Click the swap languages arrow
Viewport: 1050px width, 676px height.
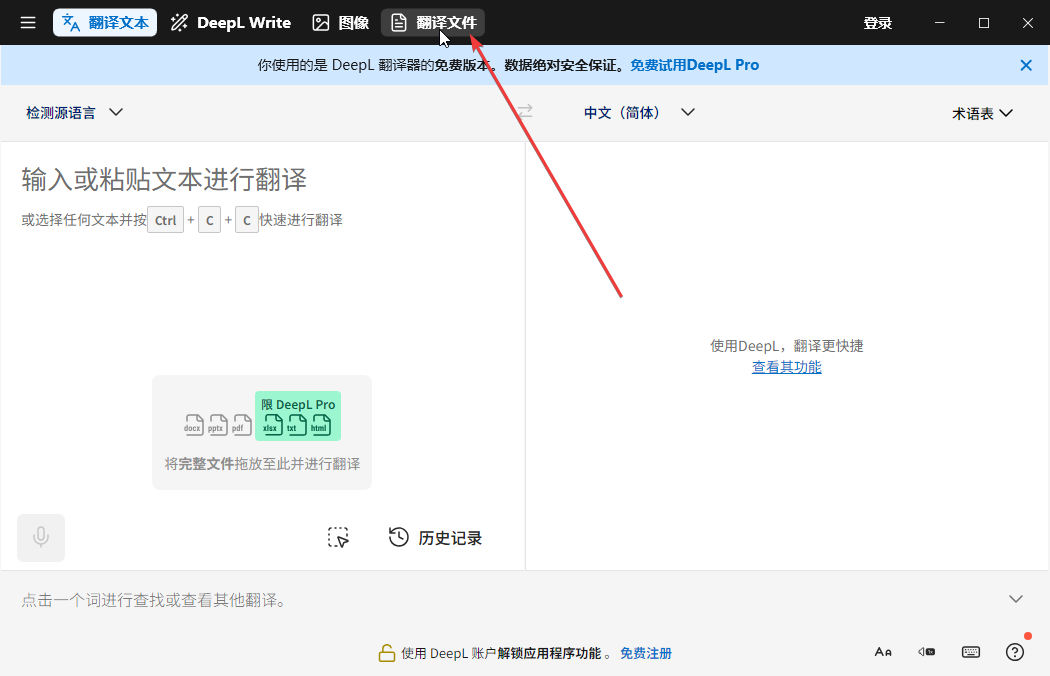[525, 112]
